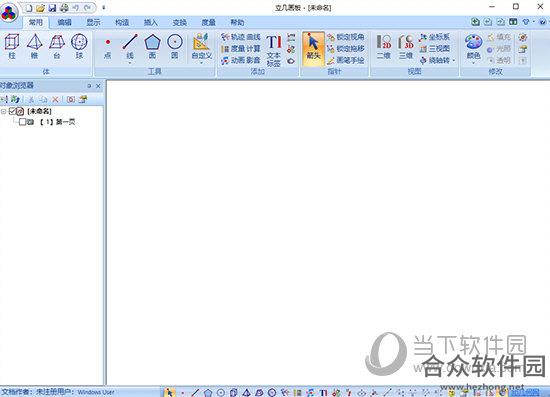Toggle 坐标系 coordinate system display
Viewport: 550px width, 397px height.
click(434, 37)
